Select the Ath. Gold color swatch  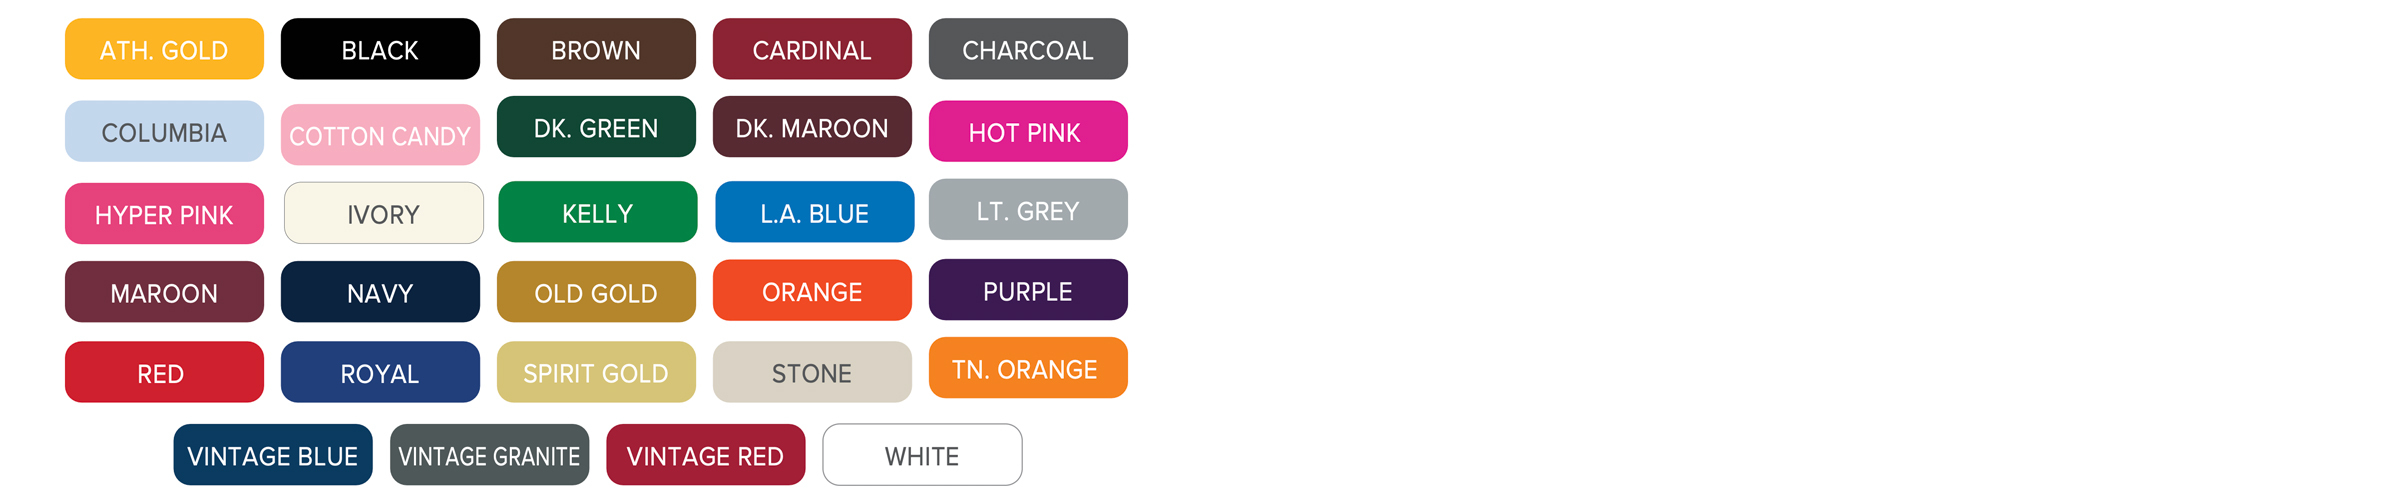click(164, 49)
